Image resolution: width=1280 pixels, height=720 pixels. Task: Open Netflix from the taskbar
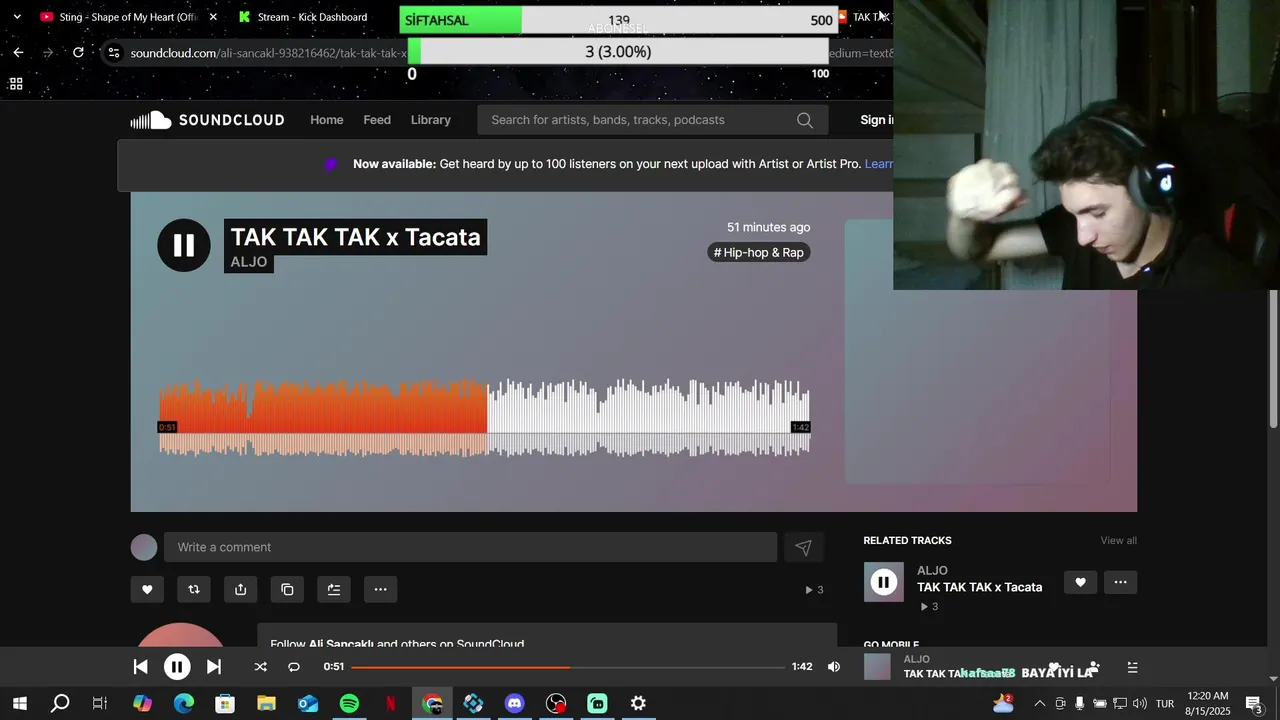[391, 704]
